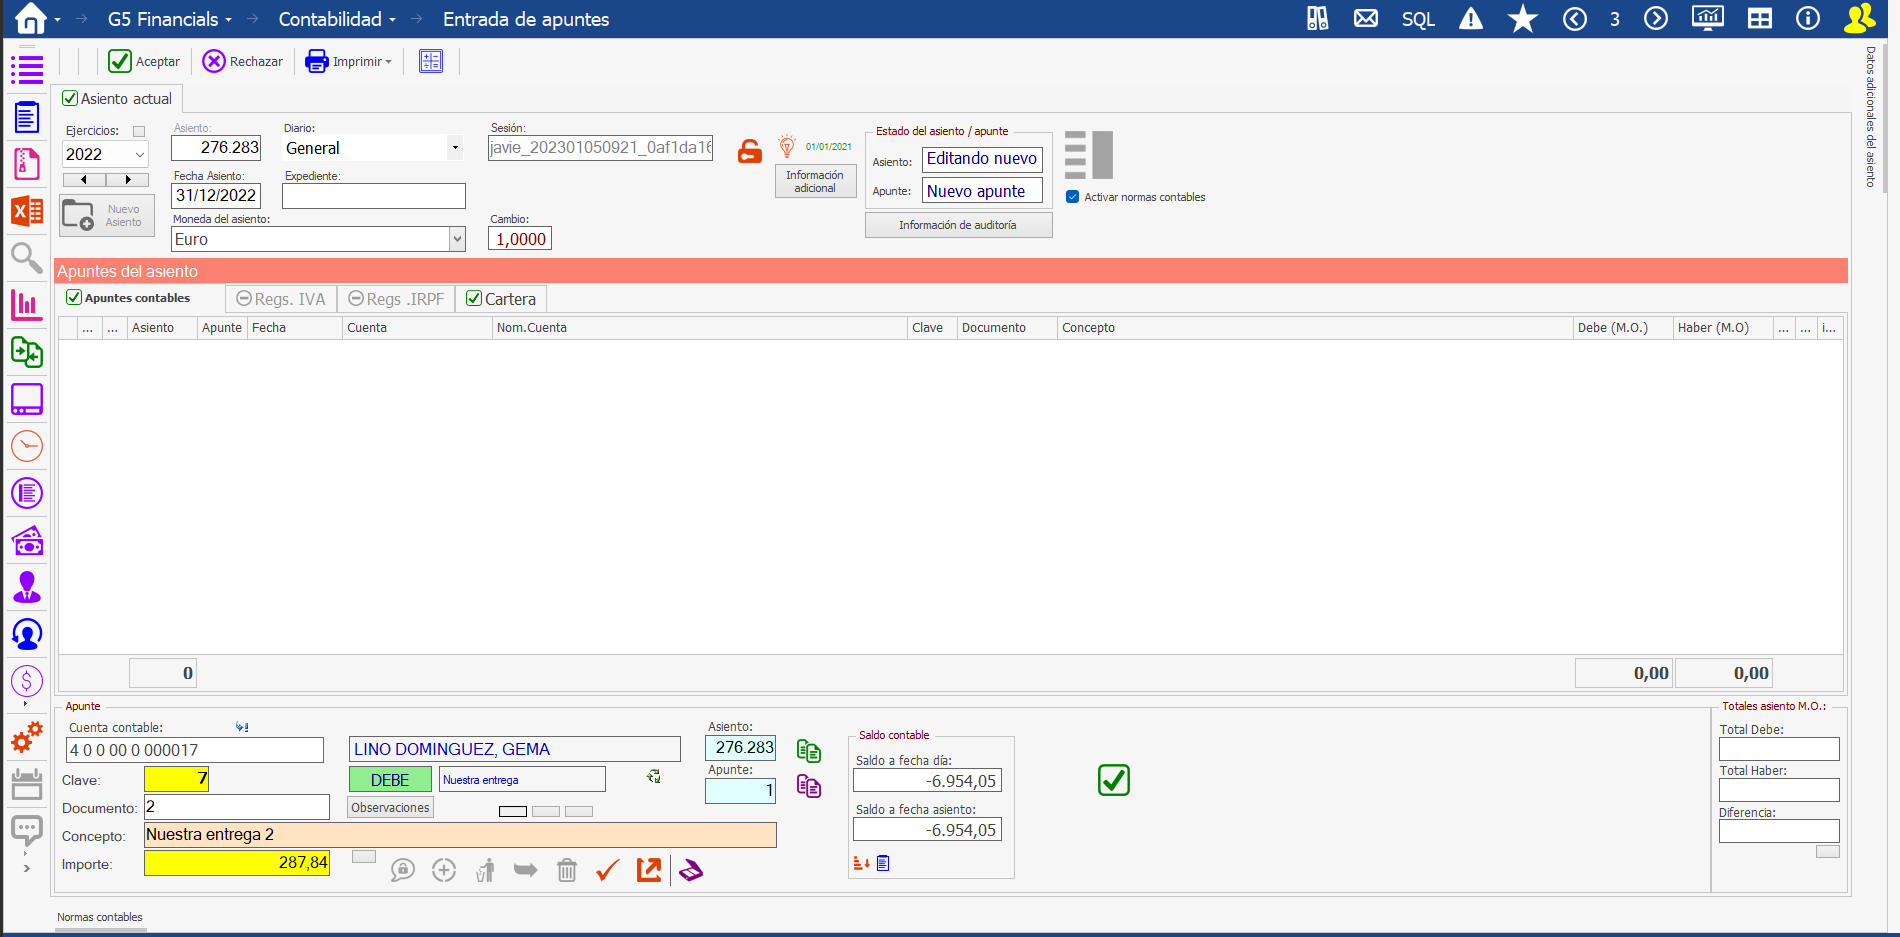1900x937 pixels.
Task: Click the warning triangle alert icon
Action: coord(1470,19)
